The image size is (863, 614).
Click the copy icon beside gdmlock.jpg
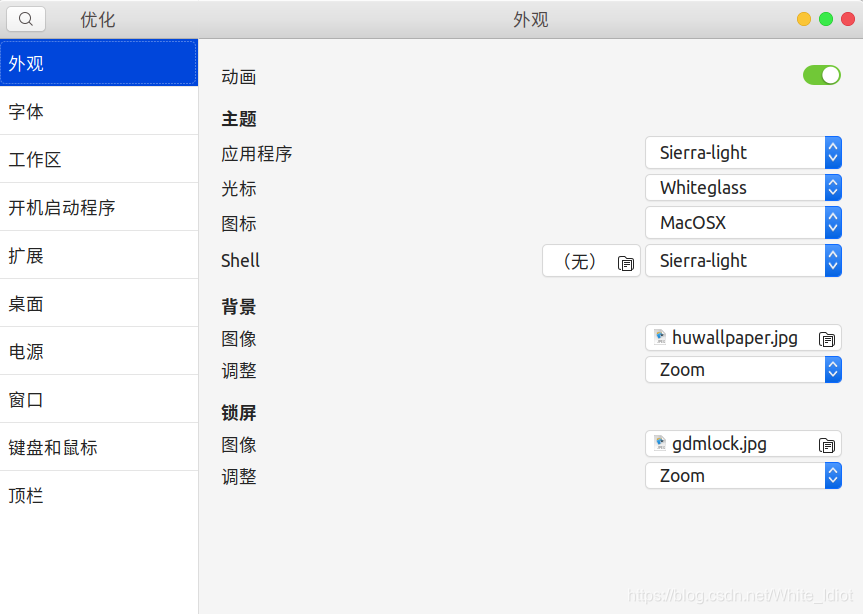click(x=827, y=445)
